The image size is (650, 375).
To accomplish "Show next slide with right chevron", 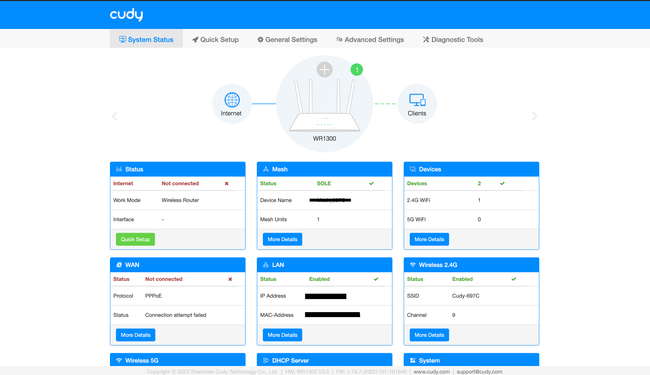I will pos(534,116).
